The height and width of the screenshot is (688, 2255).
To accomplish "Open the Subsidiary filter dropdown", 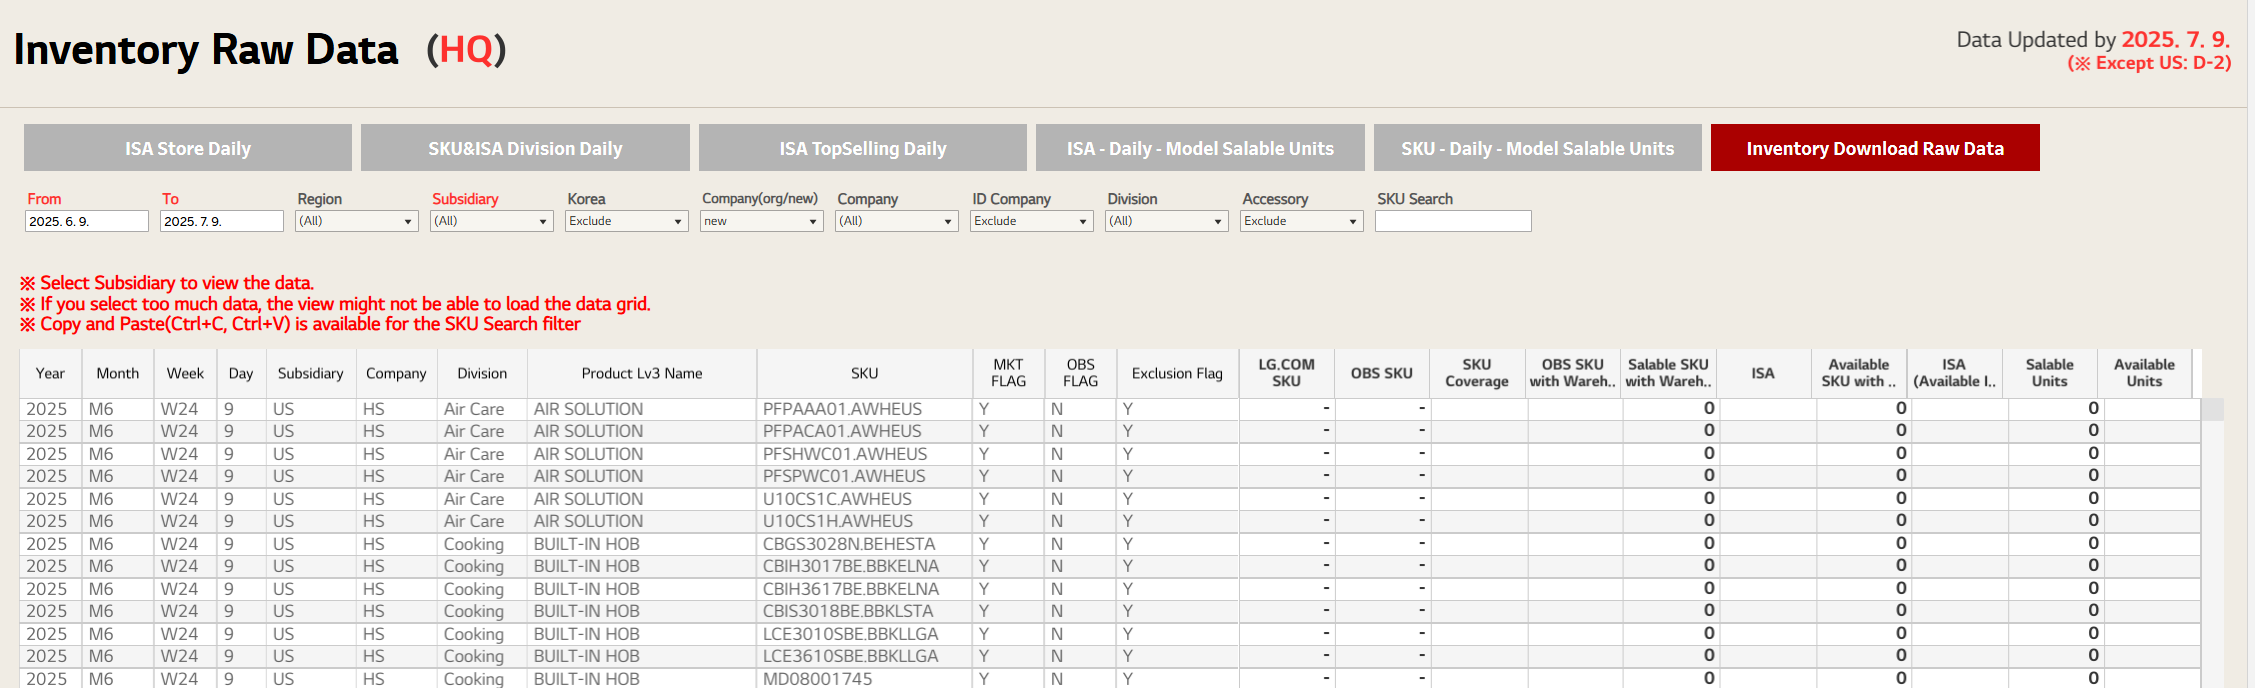I will coord(491,221).
